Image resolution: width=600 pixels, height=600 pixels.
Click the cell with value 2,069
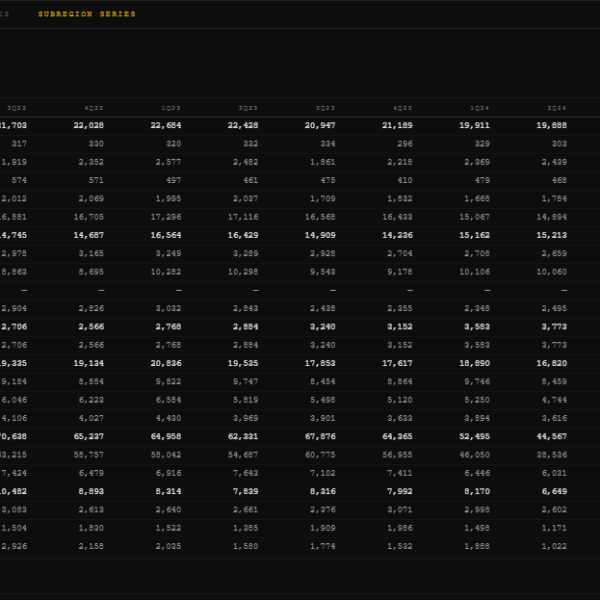click(91, 199)
